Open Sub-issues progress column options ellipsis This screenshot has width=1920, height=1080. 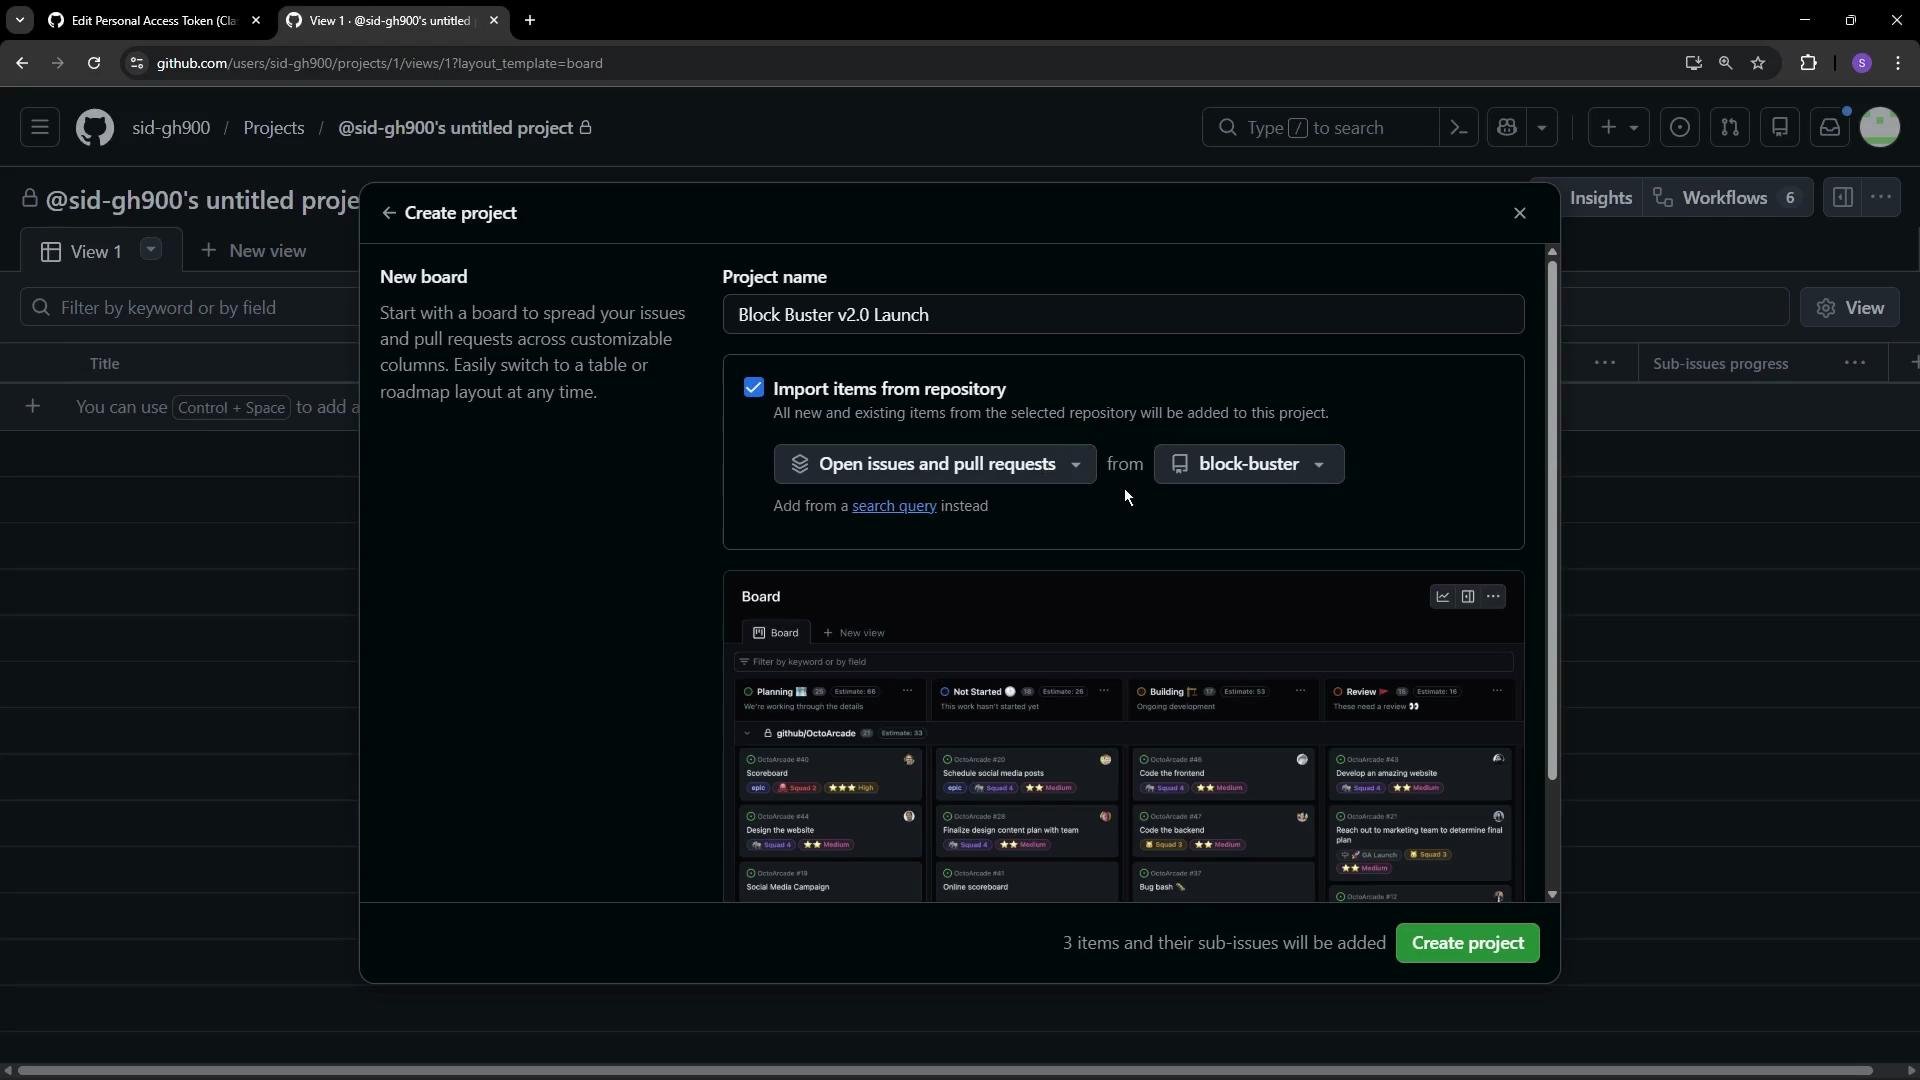coord(1855,364)
